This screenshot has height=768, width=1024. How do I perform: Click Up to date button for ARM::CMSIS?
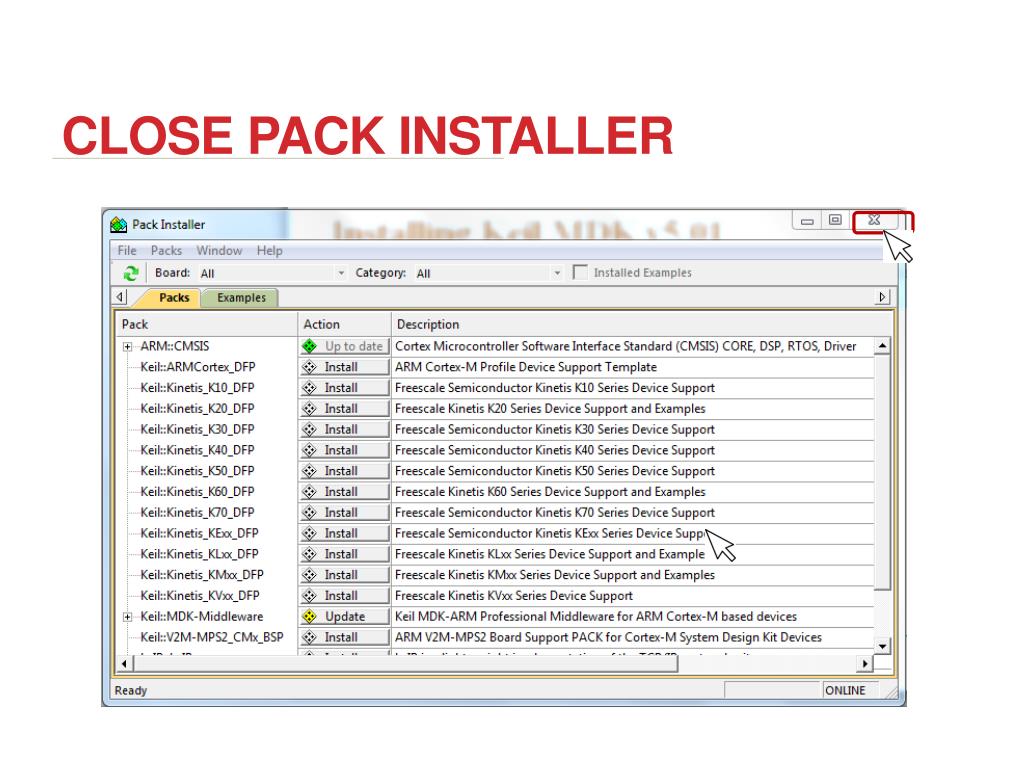(345, 346)
